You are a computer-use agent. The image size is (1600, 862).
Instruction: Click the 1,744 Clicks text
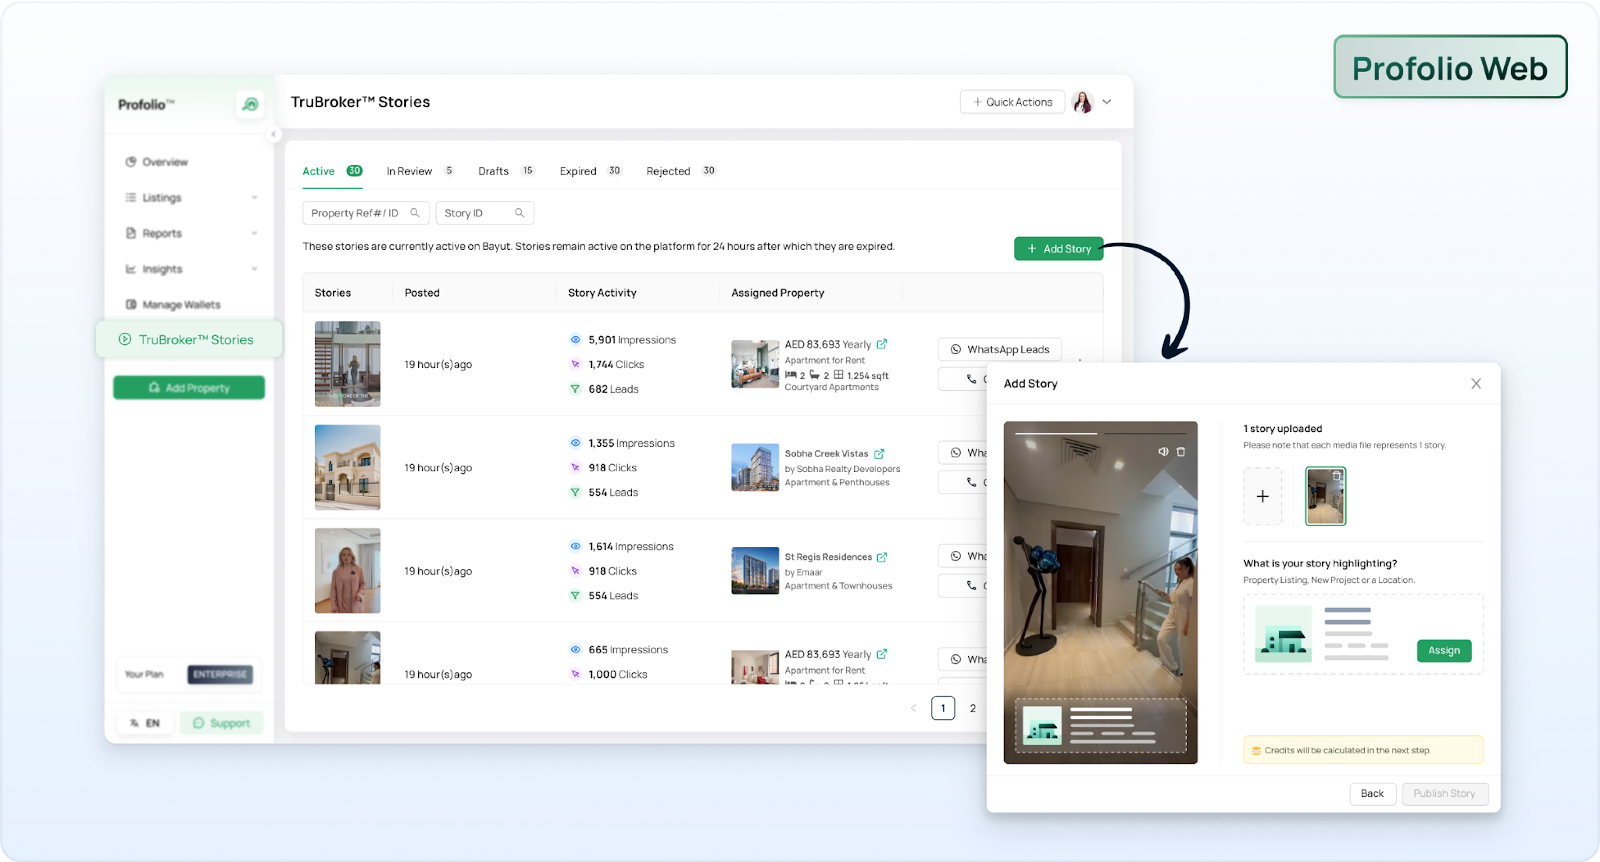616,365
